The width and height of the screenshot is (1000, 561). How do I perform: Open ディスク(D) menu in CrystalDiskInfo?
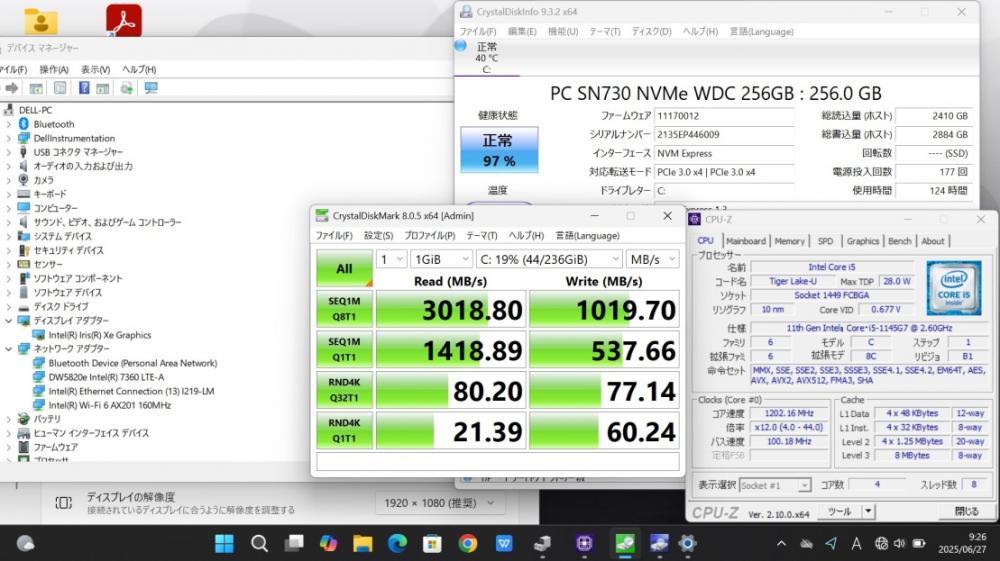click(x=651, y=31)
